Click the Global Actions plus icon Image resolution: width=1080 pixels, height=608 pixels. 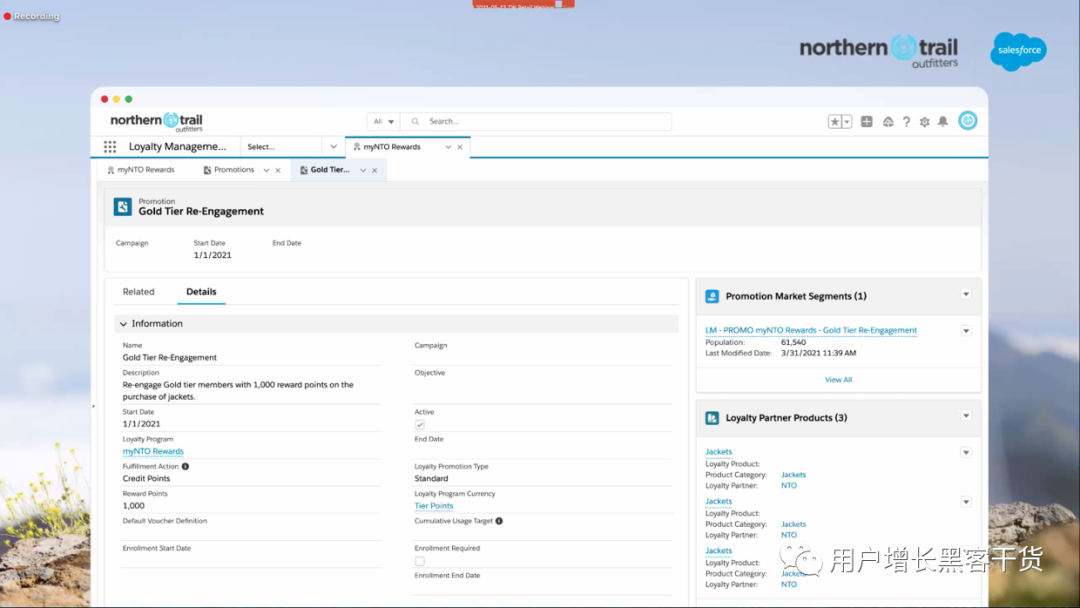(866, 121)
